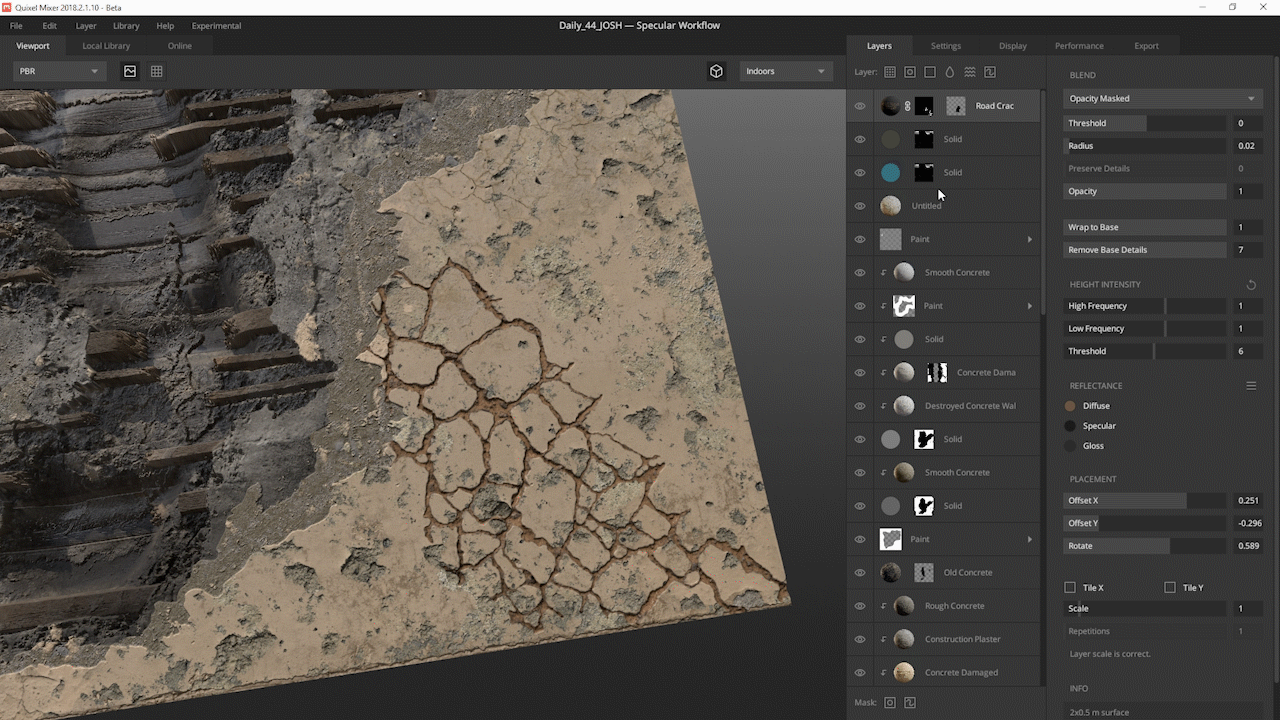
Task: Click the water drop layer icon
Action: (949, 72)
